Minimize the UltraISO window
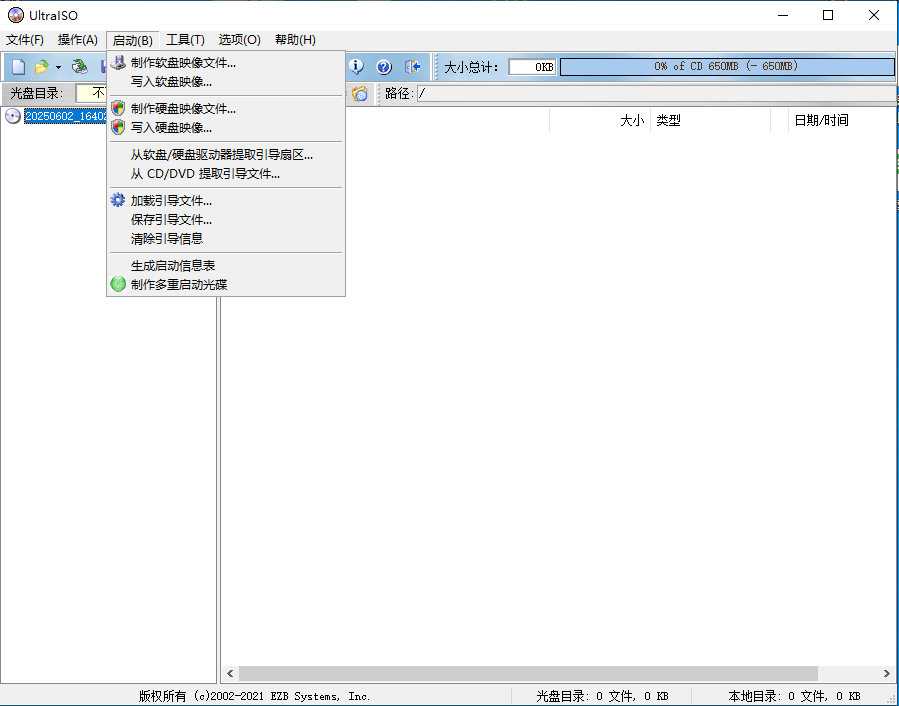This screenshot has height=706, width=899. [783, 15]
